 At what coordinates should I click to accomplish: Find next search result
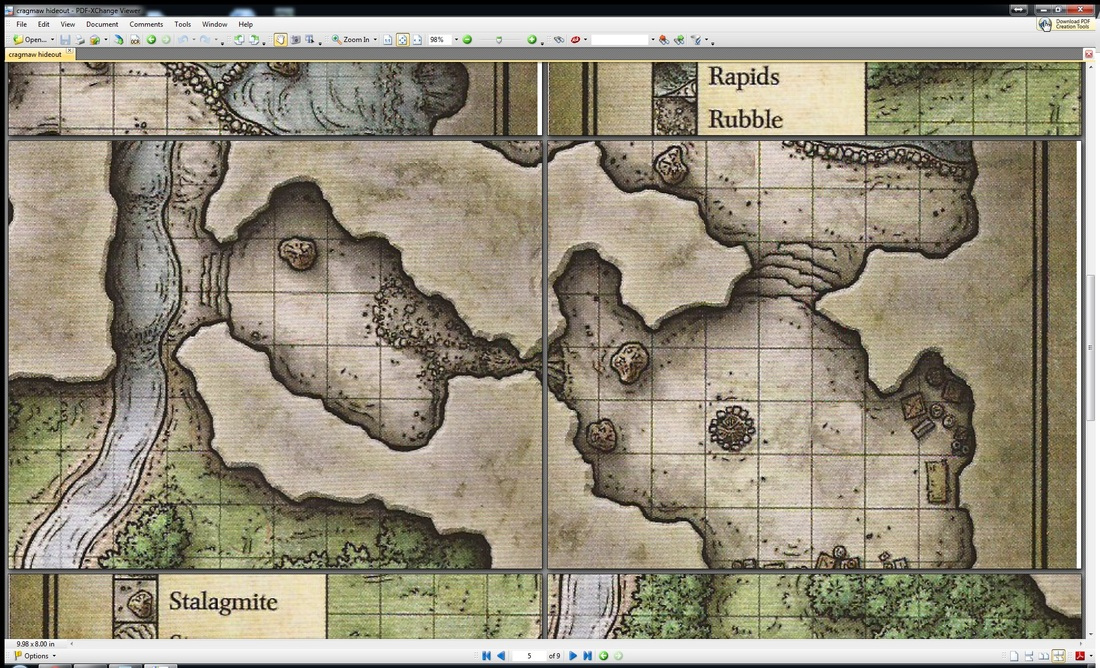coord(679,40)
